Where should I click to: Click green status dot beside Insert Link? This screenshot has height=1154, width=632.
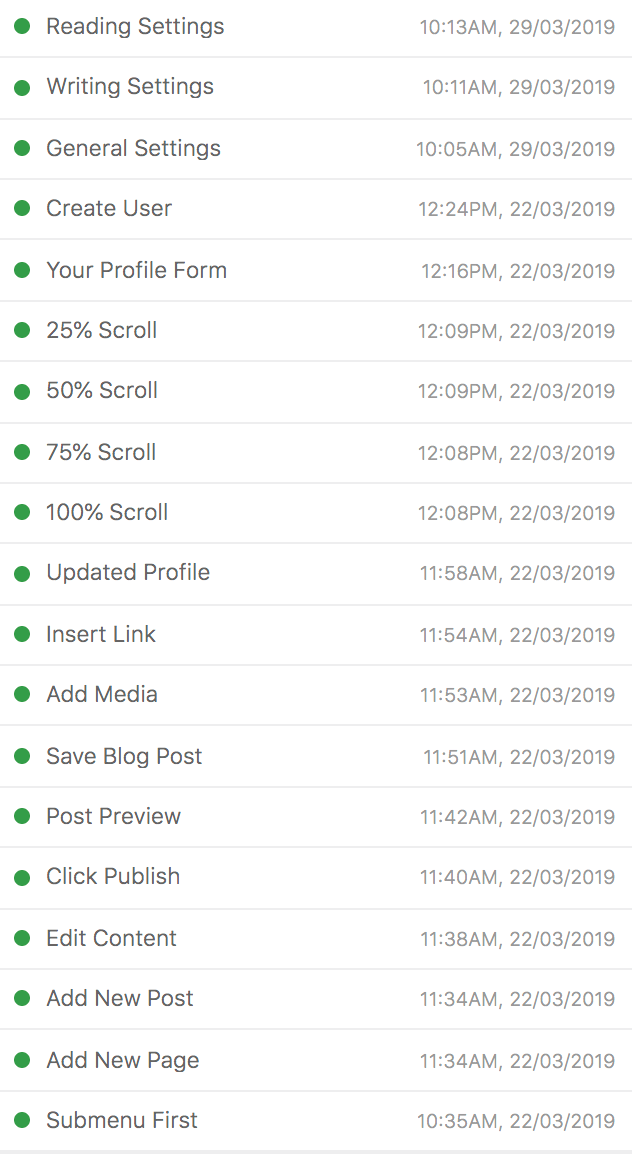click(x=22, y=635)
